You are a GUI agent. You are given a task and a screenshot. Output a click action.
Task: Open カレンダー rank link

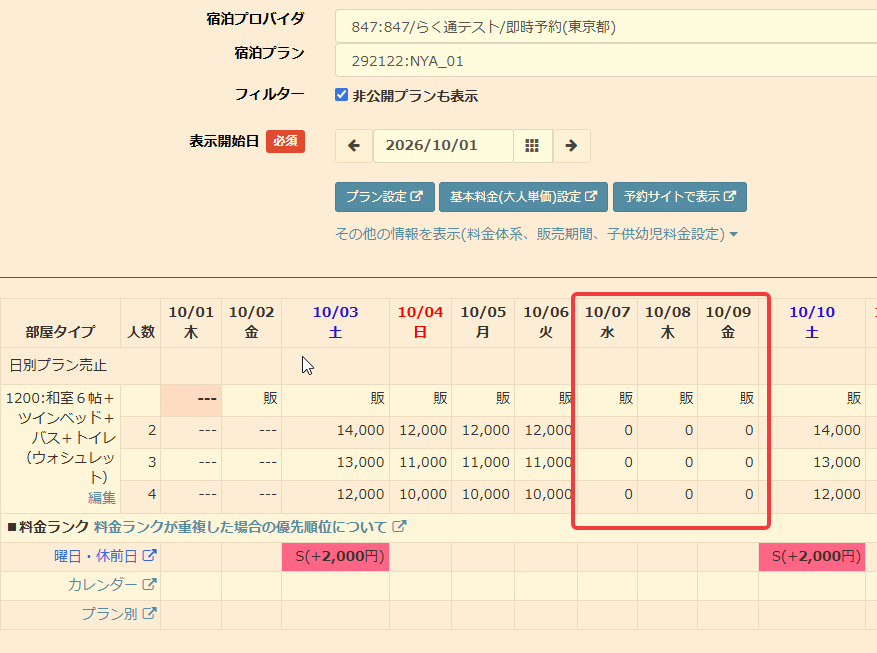click(112, 585)
